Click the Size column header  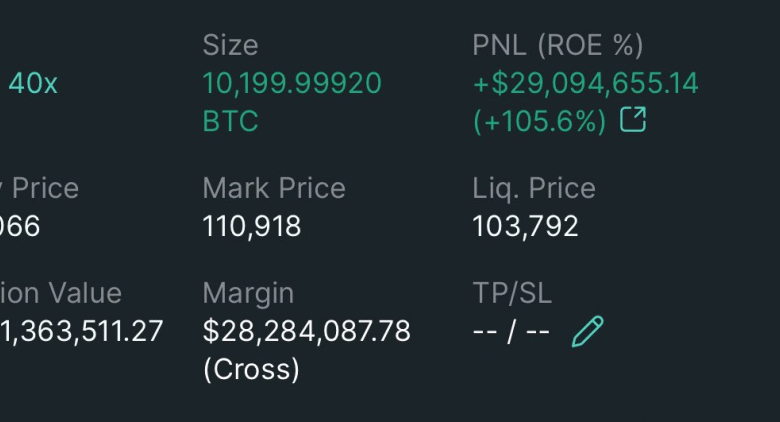click(x=230, y=45)
